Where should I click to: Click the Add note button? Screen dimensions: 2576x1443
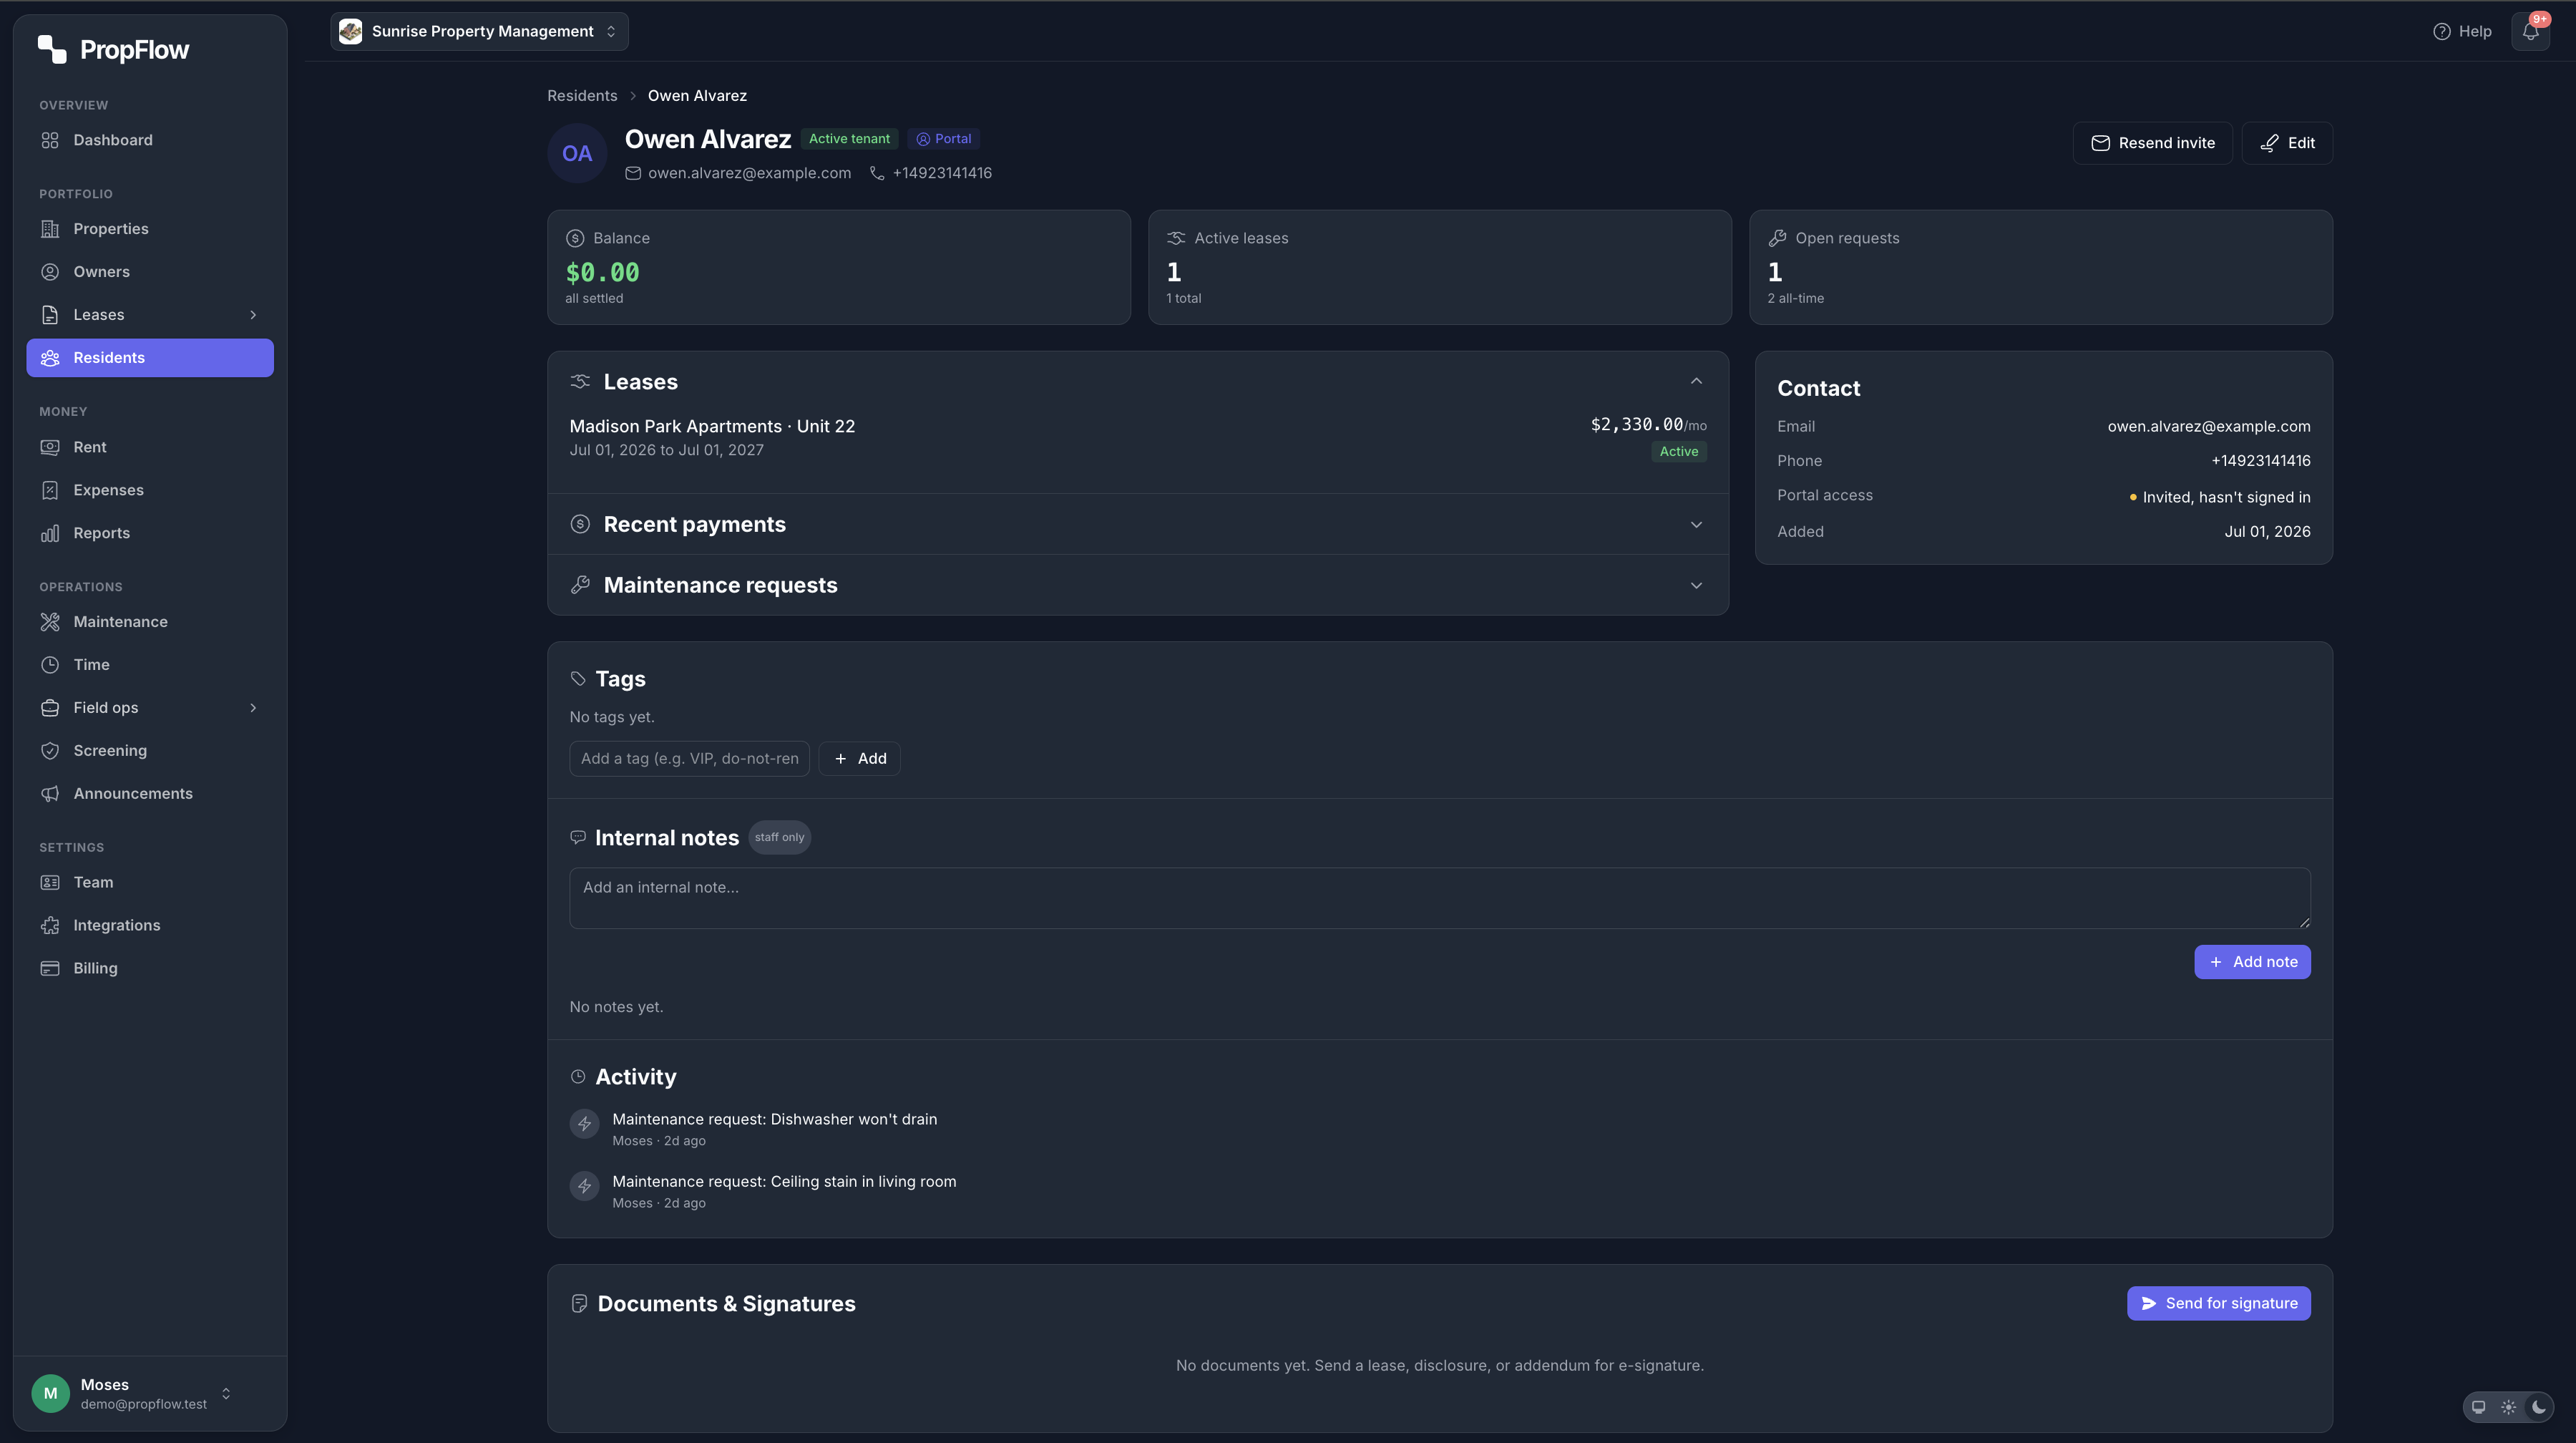click(2252, 962)
